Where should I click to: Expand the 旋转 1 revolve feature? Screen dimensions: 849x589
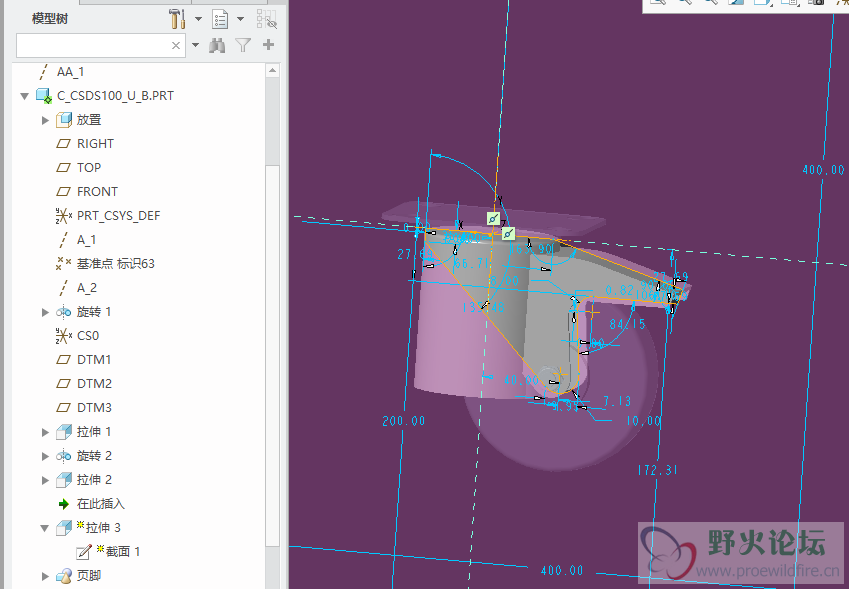click(x=45, y=312)
